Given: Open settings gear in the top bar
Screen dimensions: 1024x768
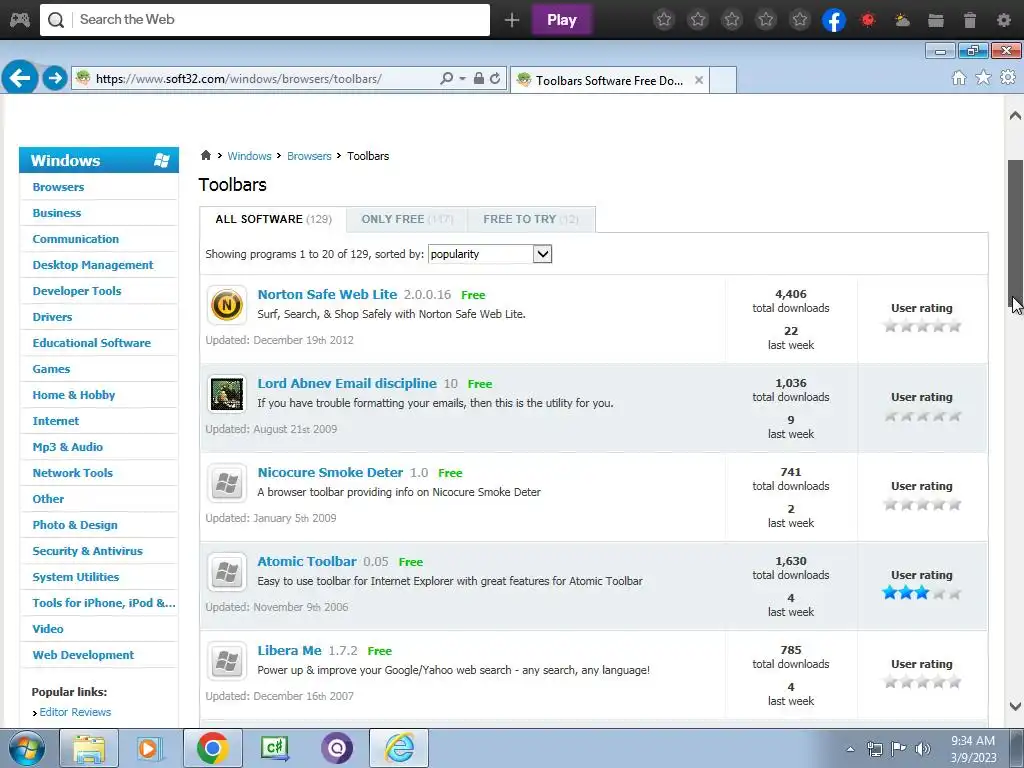Looking at the screenshot, I should 1004,20.
